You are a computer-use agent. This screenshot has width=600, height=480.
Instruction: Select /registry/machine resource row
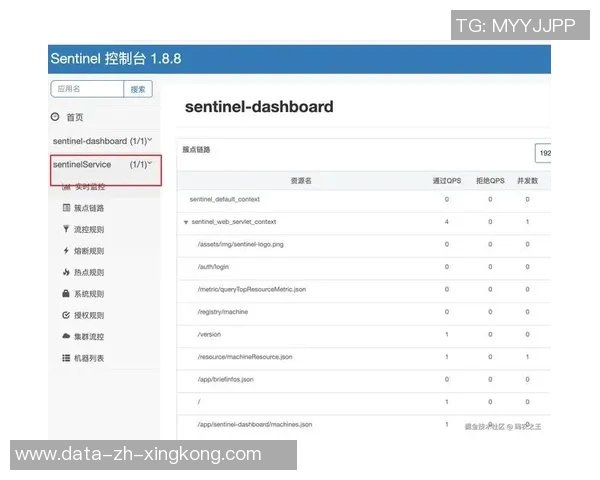(364, 312)
